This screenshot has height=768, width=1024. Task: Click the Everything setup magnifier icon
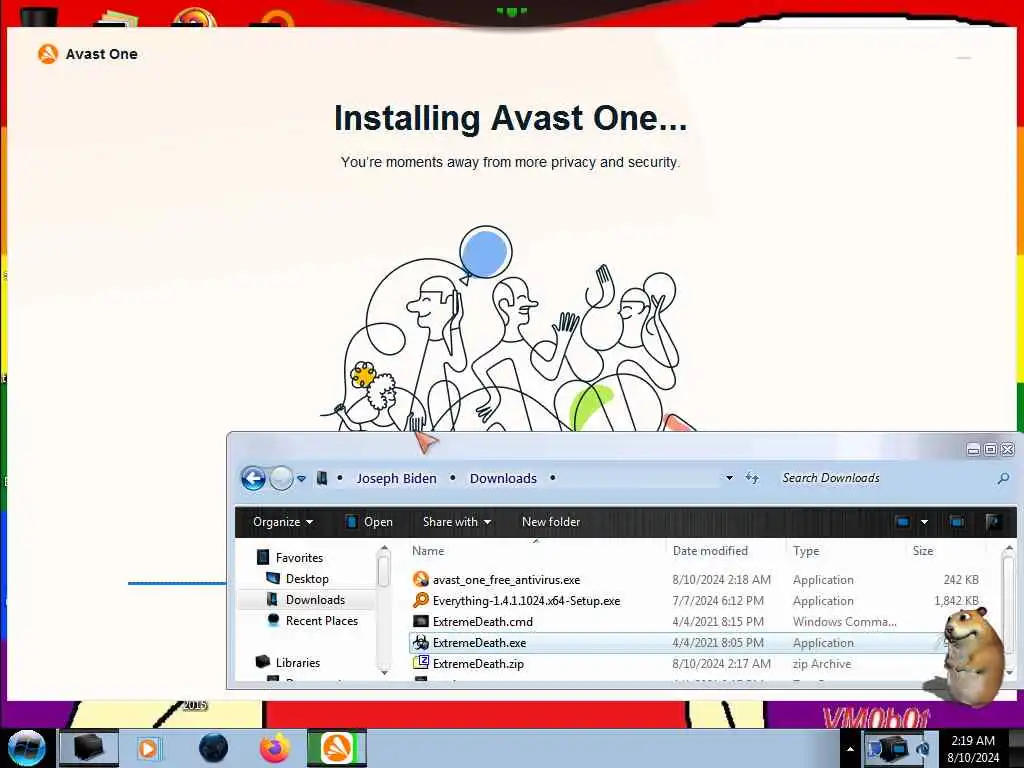coord(421,600)
